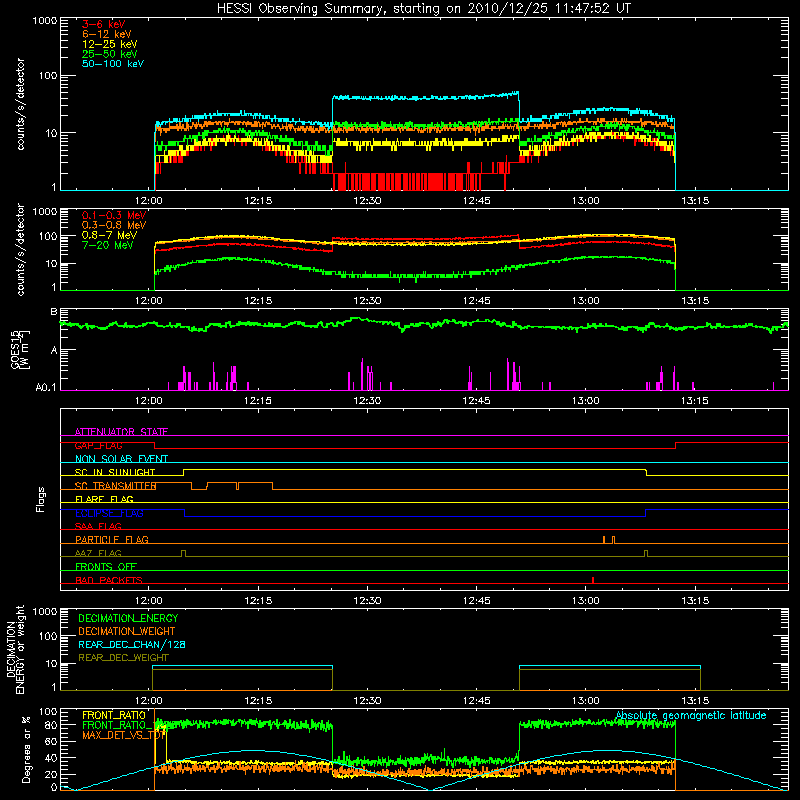Select the SC_TRANSMITTER flag label

tap(115, 486)
